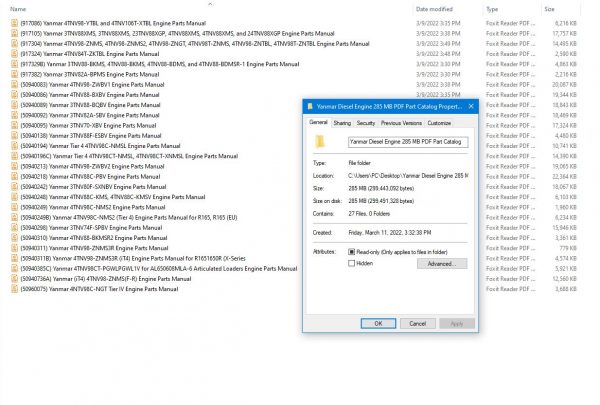Open the Previous Versions tab
Screen dimensions: 600x405
(401, 123)
